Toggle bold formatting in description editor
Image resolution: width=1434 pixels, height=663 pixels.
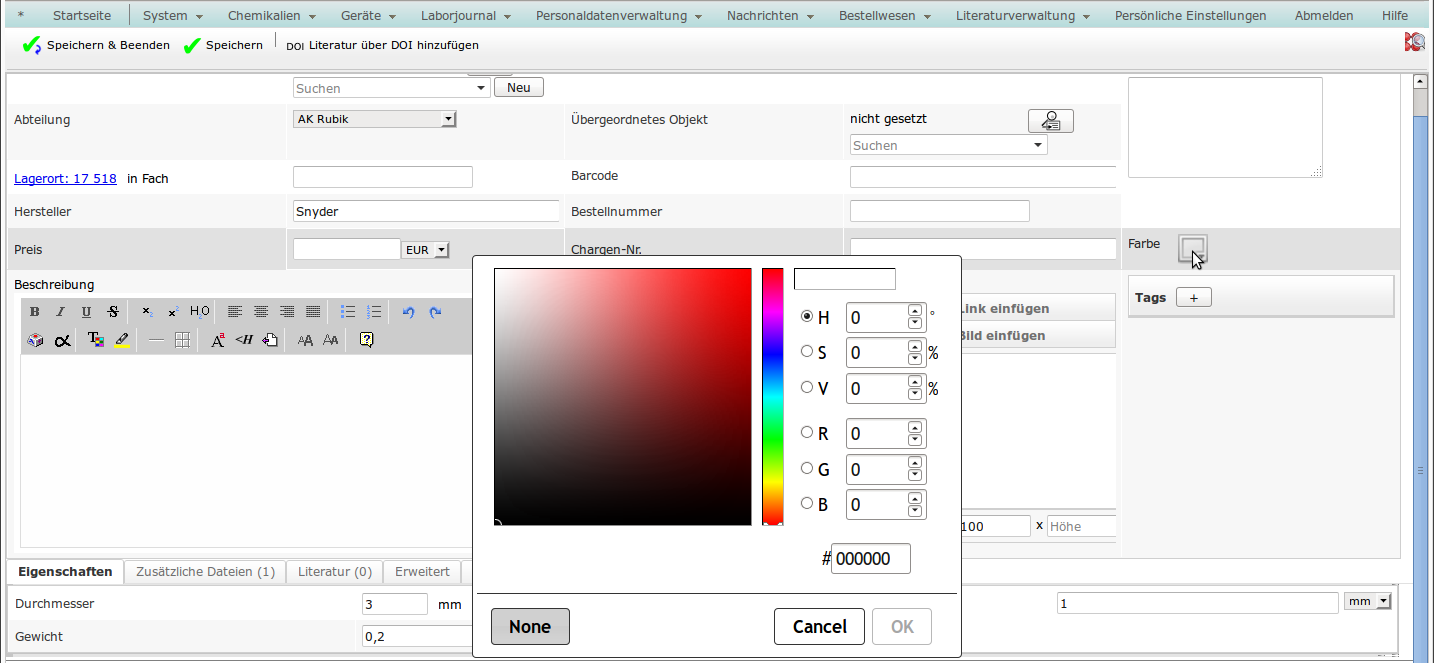35,312
